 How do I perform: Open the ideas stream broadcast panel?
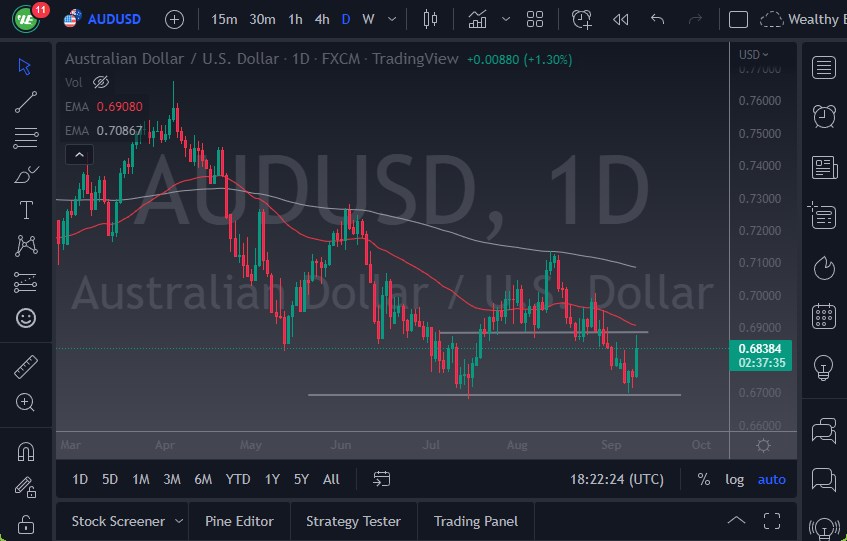tap(824, 528)
